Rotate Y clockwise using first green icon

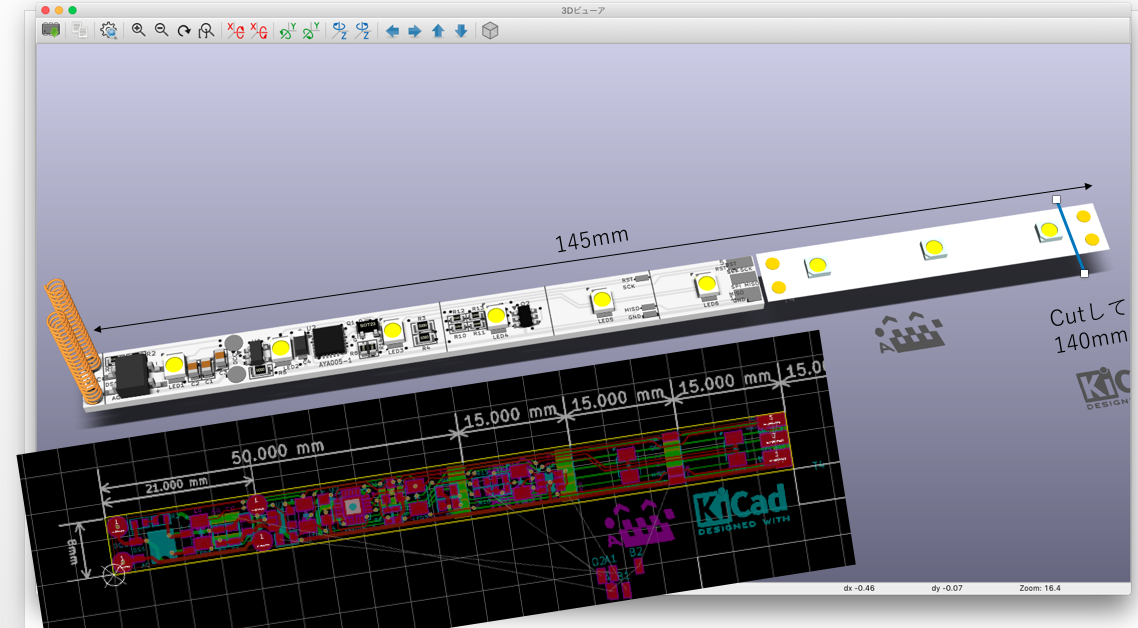(287, 31)
